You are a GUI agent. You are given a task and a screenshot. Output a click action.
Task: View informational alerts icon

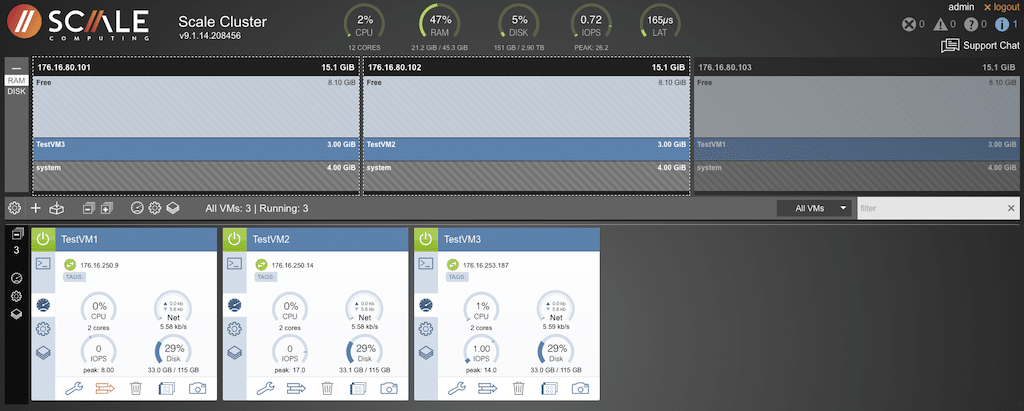[x=1002, y=25]
